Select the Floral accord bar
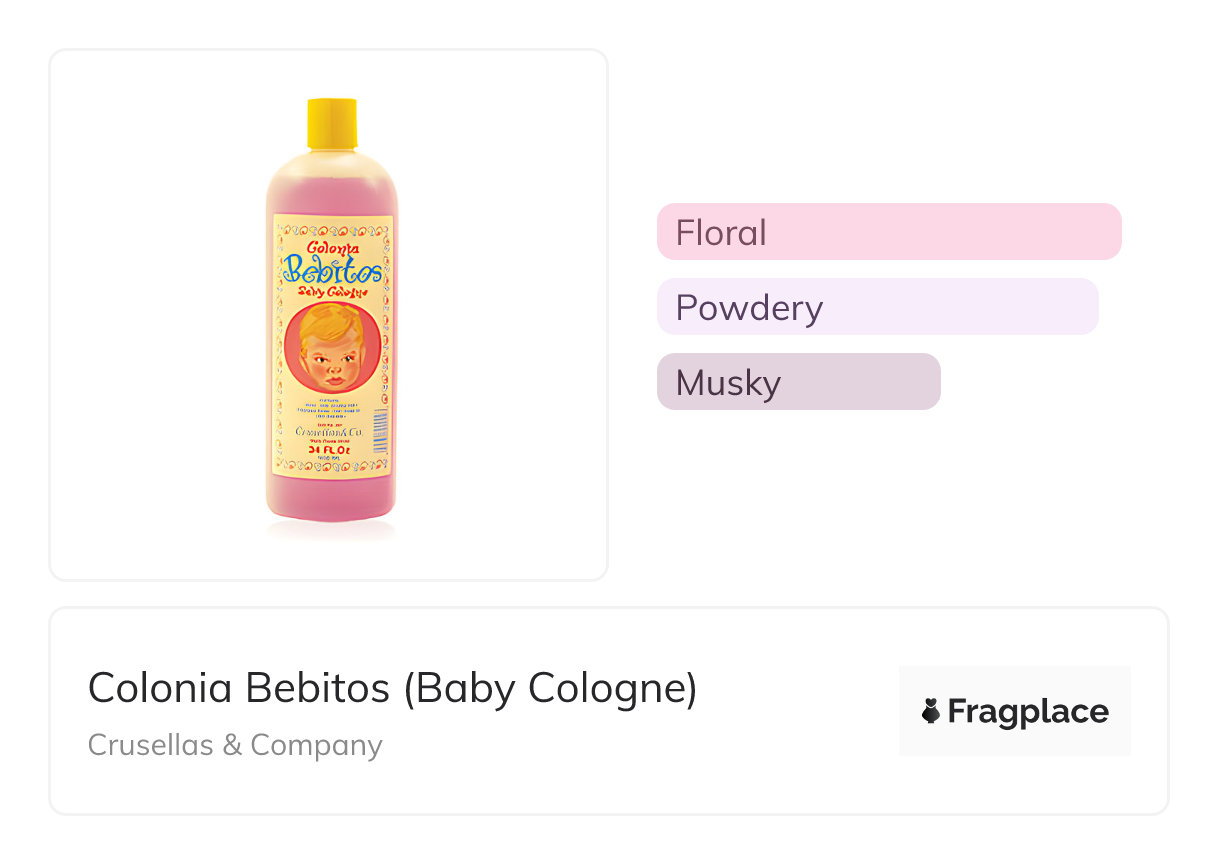The height and width of the screenshot is (864, 1218). click(888, 232)
